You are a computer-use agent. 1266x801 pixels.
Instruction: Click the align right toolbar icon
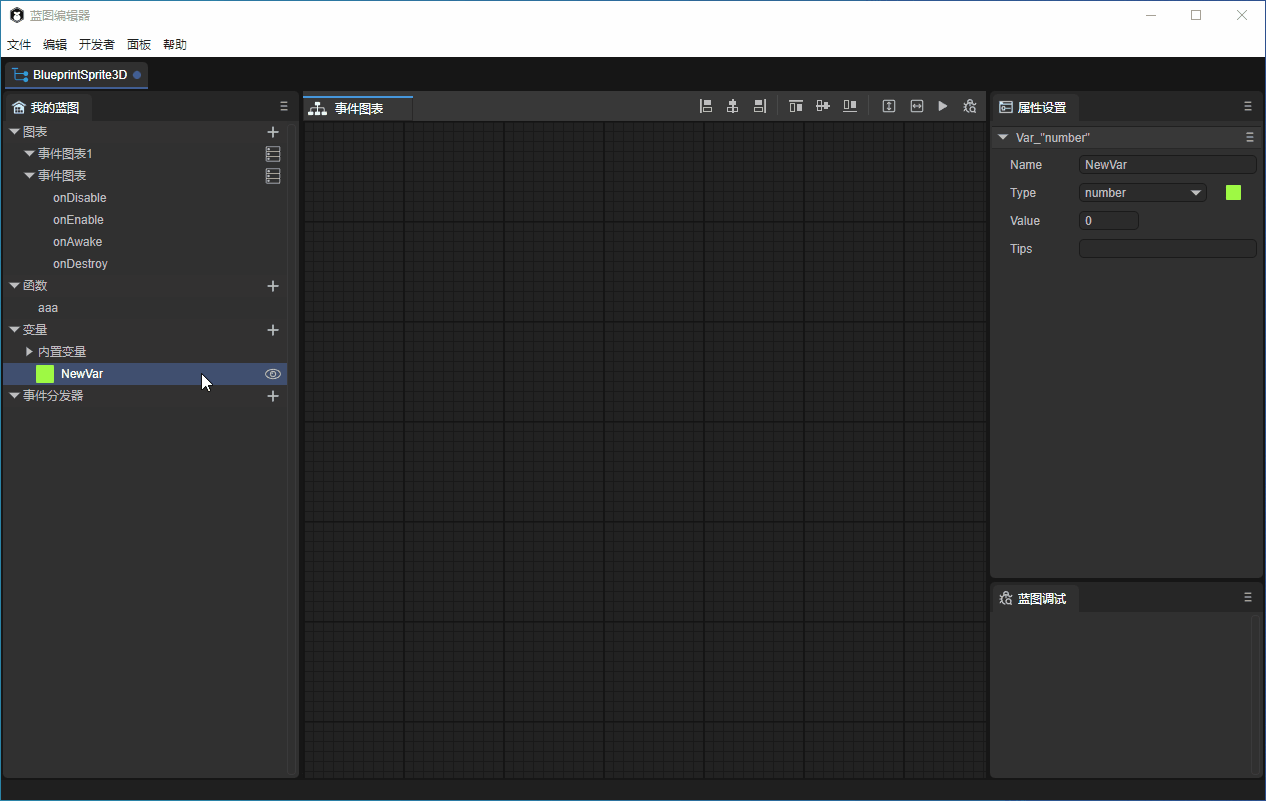pyautogui.click(x=760, y=106)
